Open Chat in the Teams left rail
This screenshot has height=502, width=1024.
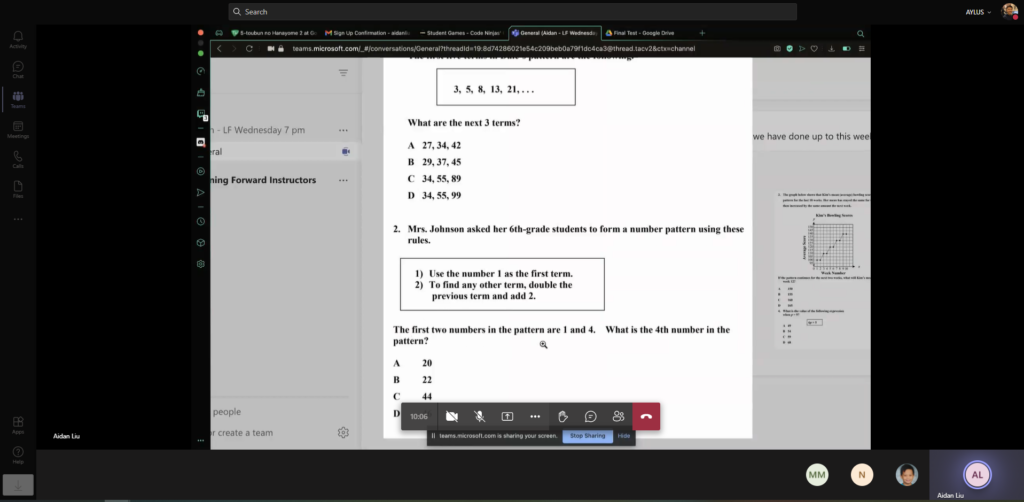point(18,70)
